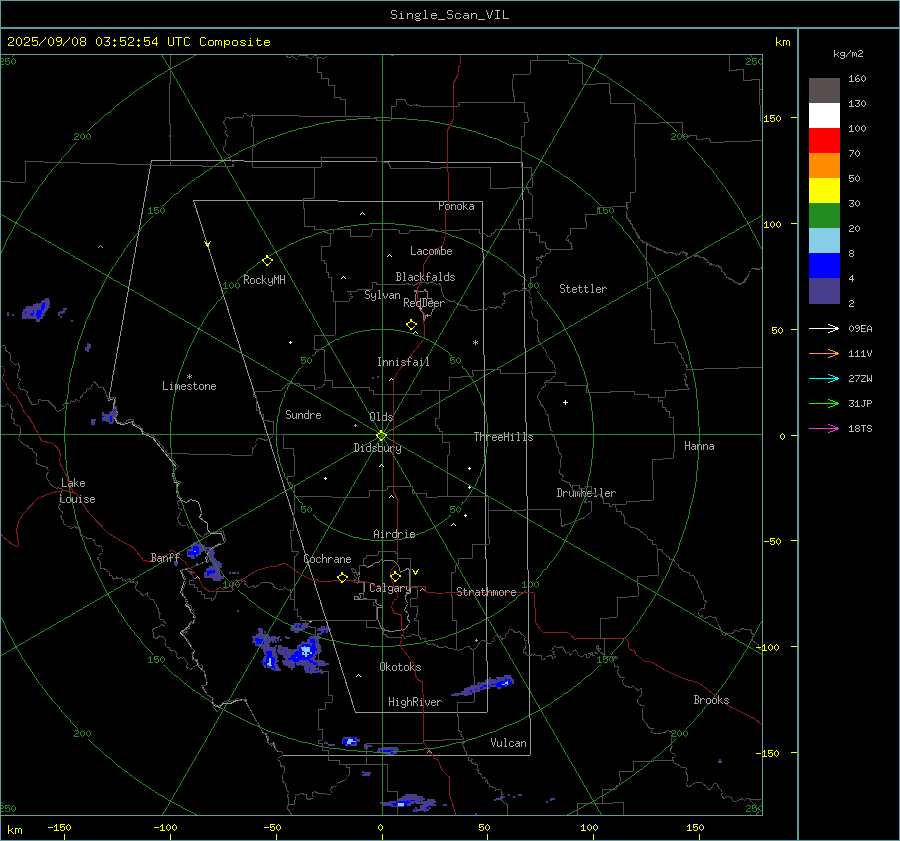Click the Drumheller city label
The height and width of the screenshot is (841, 900).
(x=586, y=493)
